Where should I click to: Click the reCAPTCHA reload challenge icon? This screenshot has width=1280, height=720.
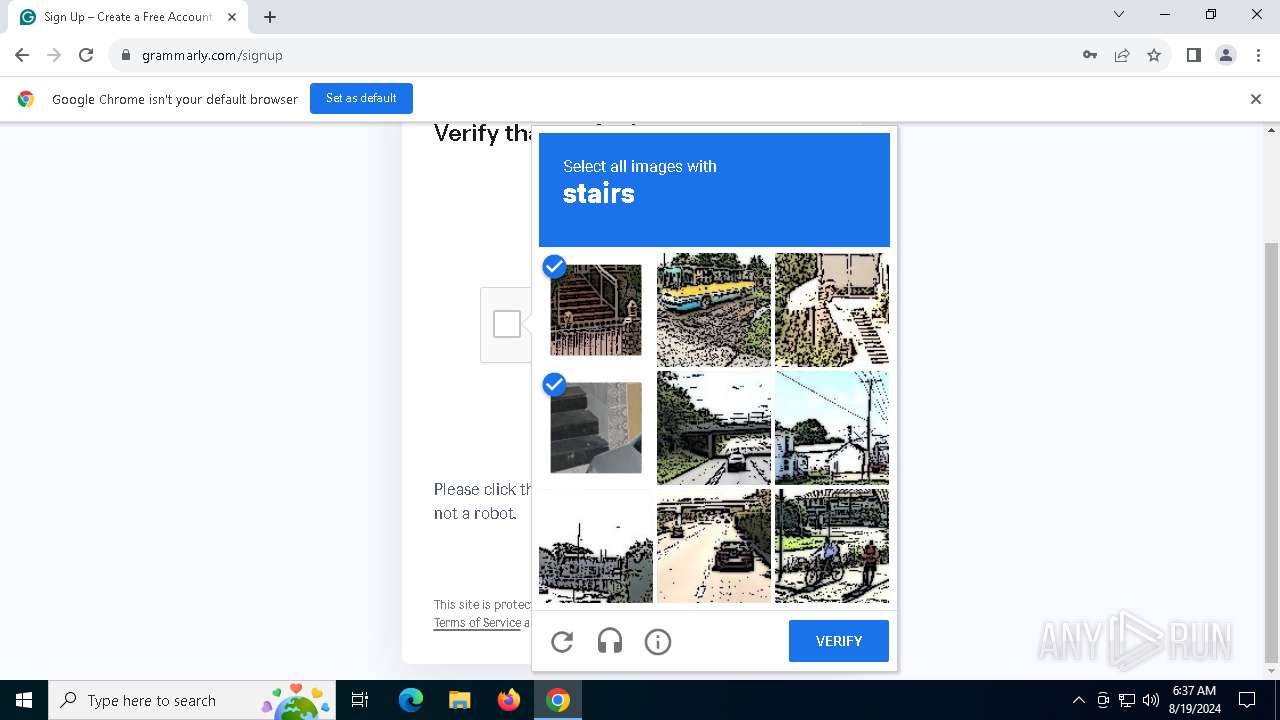(562, 642)
